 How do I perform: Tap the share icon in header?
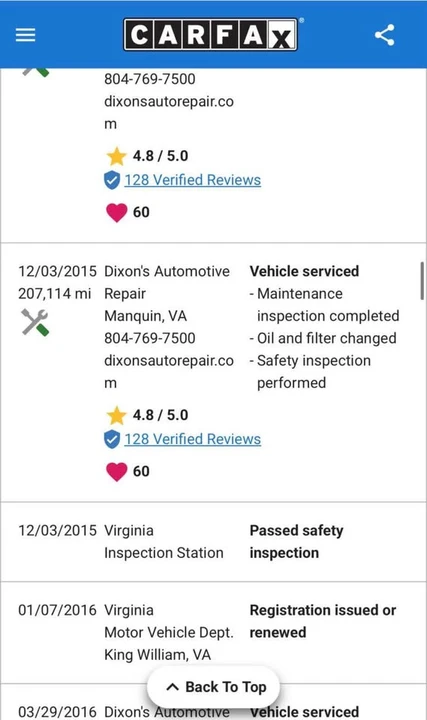click(384, 35)
